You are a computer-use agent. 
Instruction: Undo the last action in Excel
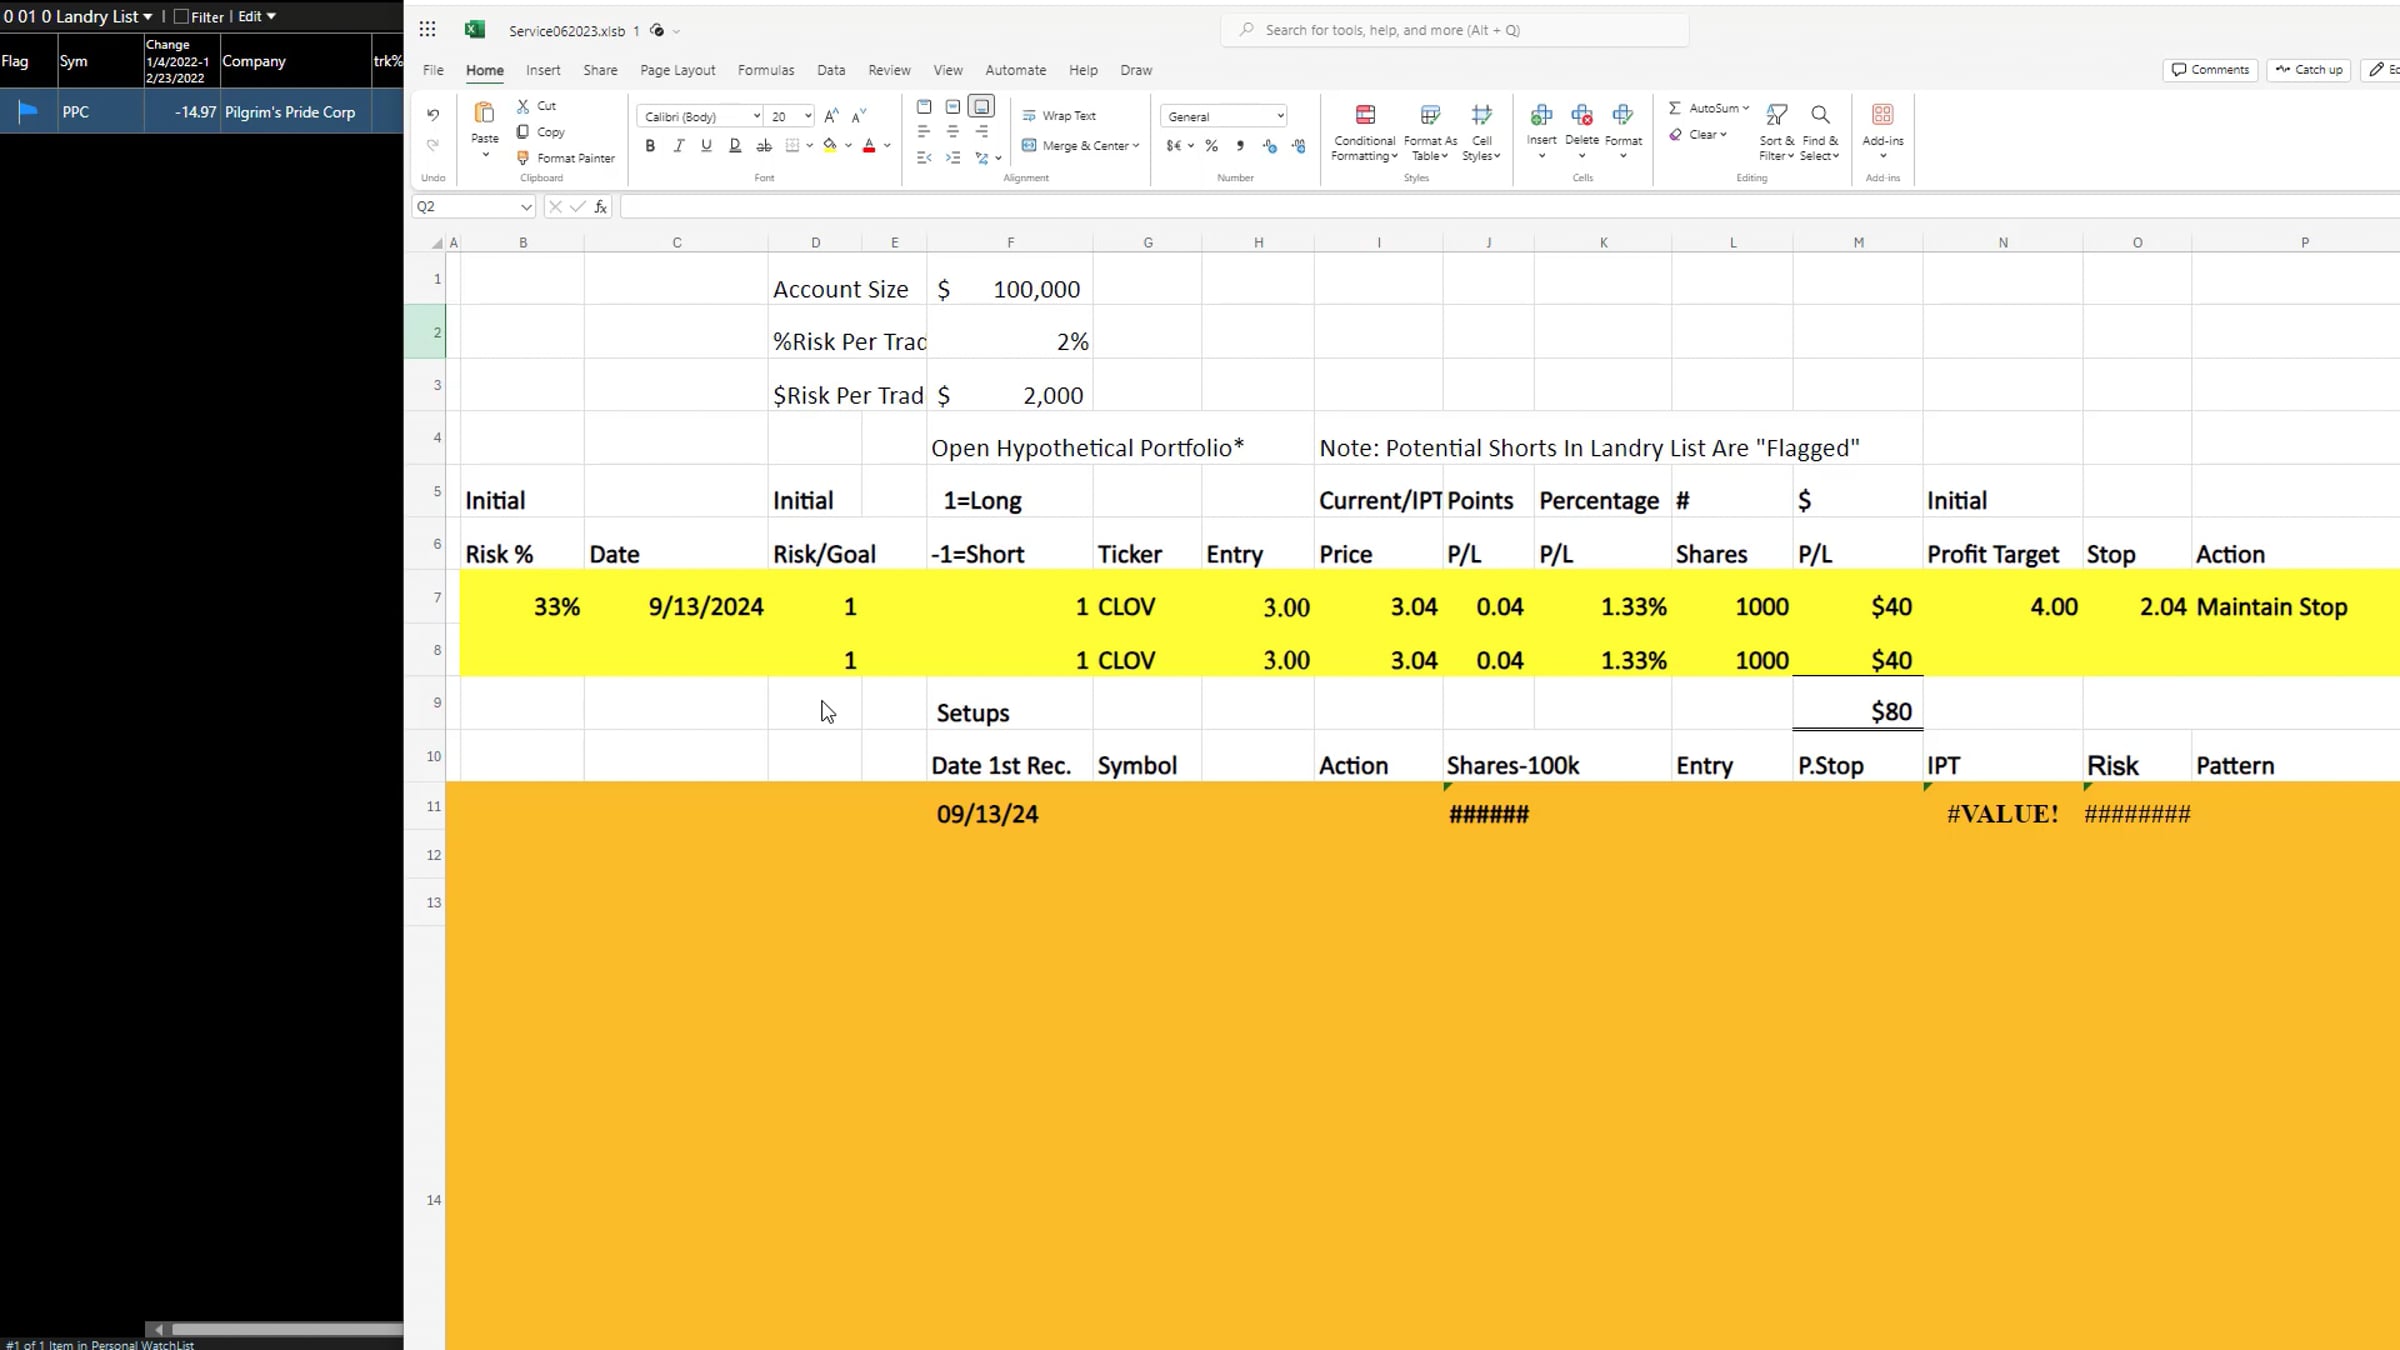point(433,115)
